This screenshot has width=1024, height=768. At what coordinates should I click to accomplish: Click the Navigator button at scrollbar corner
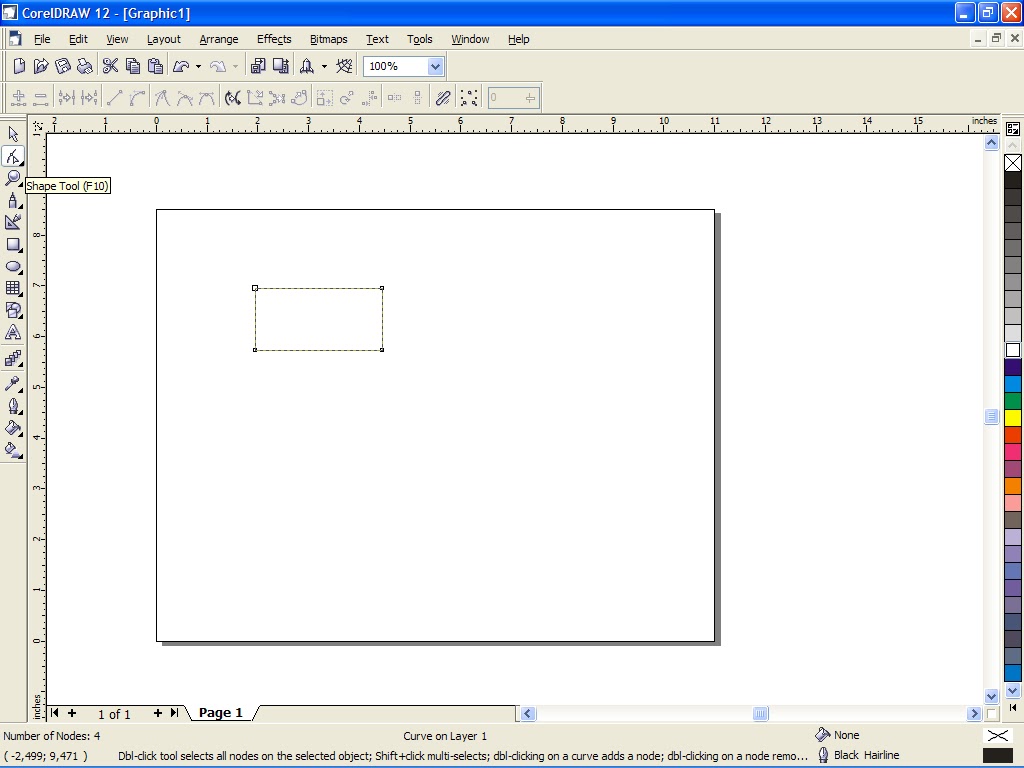click(991, 714)
